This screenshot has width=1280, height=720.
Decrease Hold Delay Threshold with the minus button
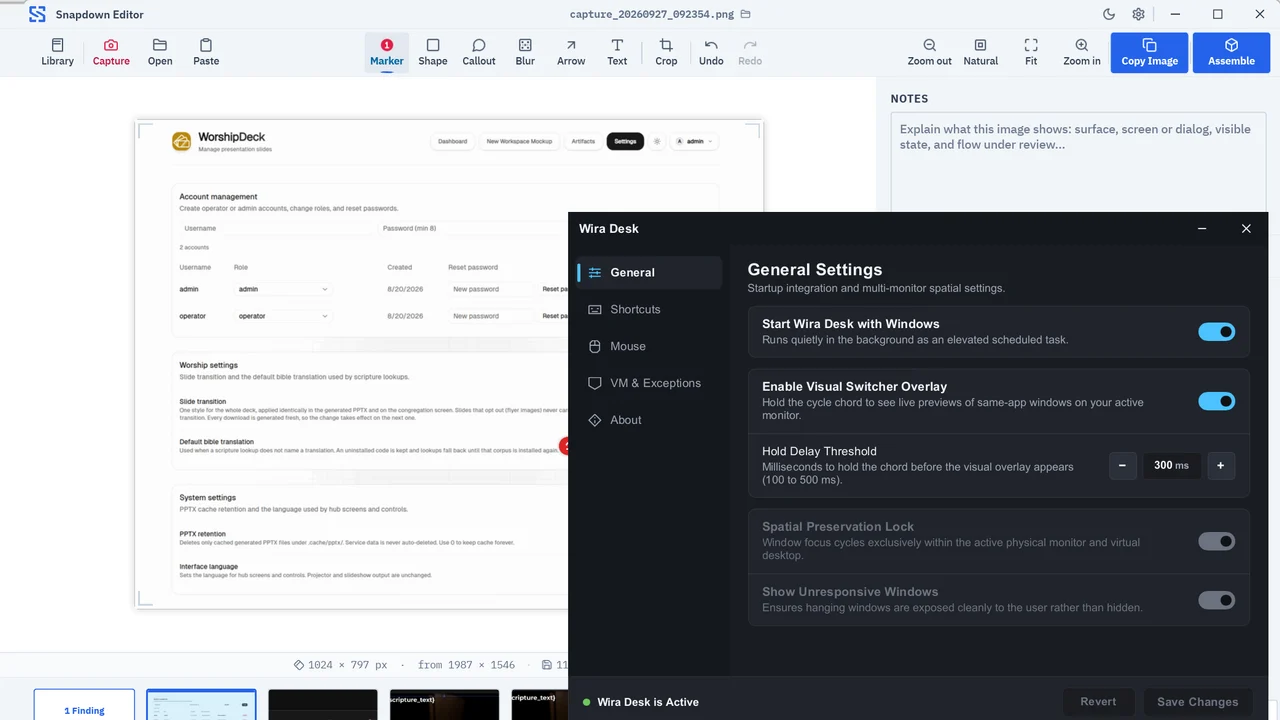click(1122, 465)
